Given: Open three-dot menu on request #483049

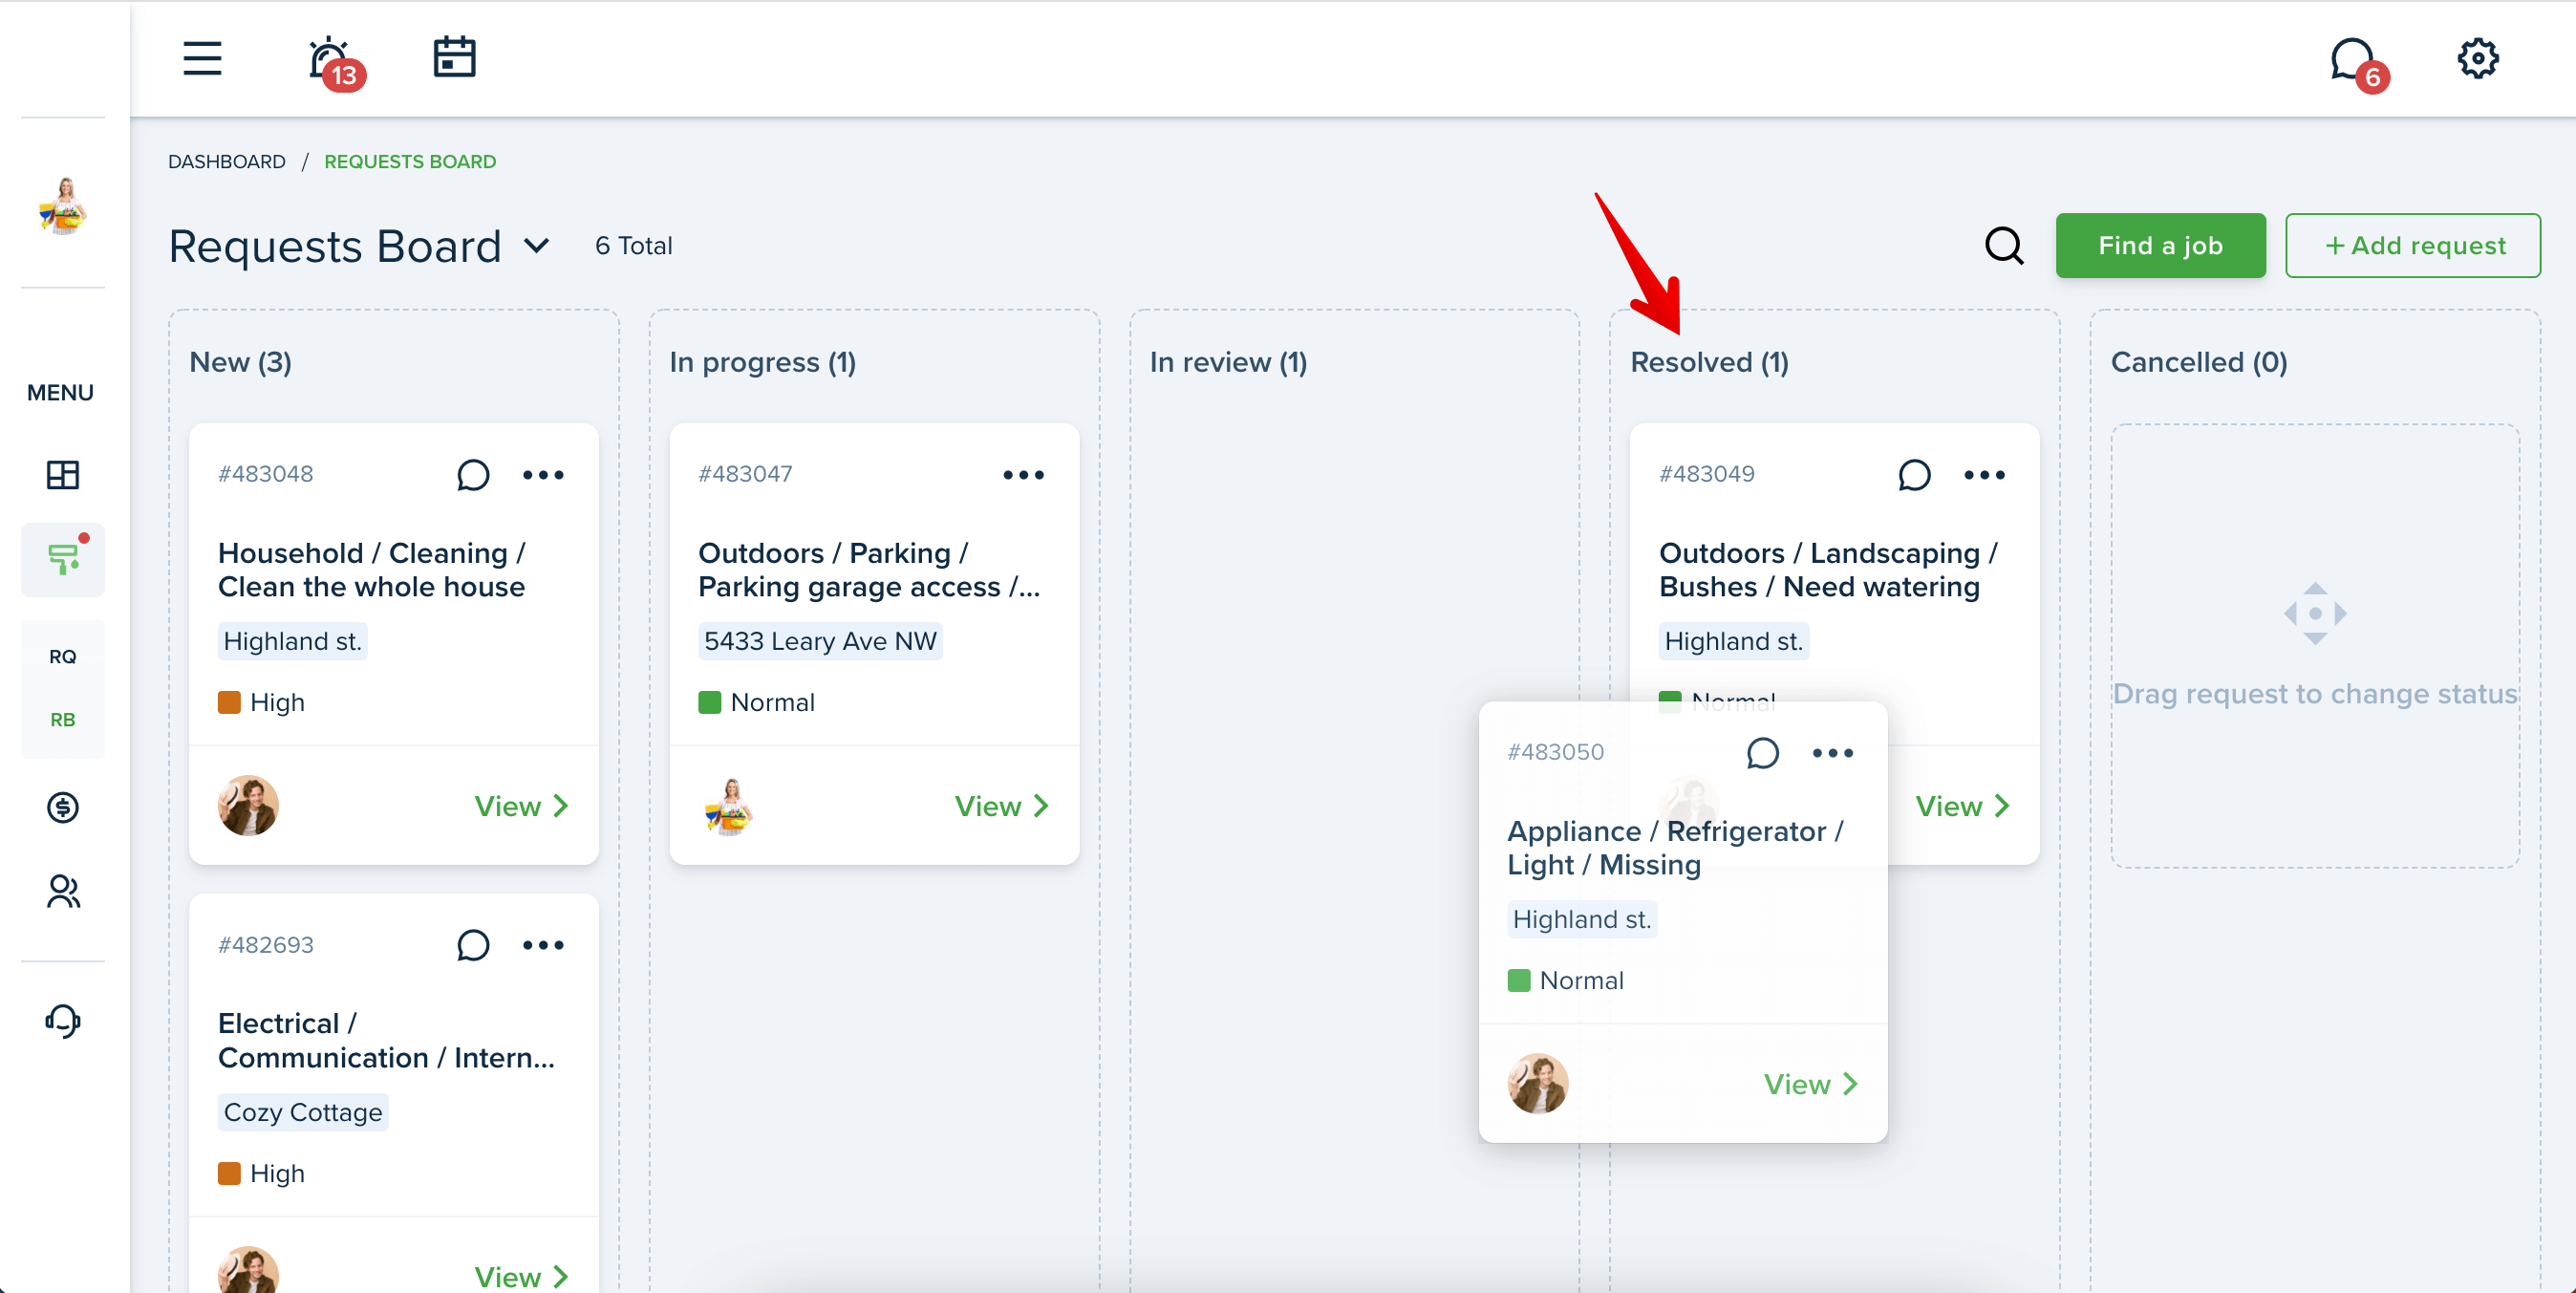Looking at the screenshot, I should click(x=1984, y=475).
